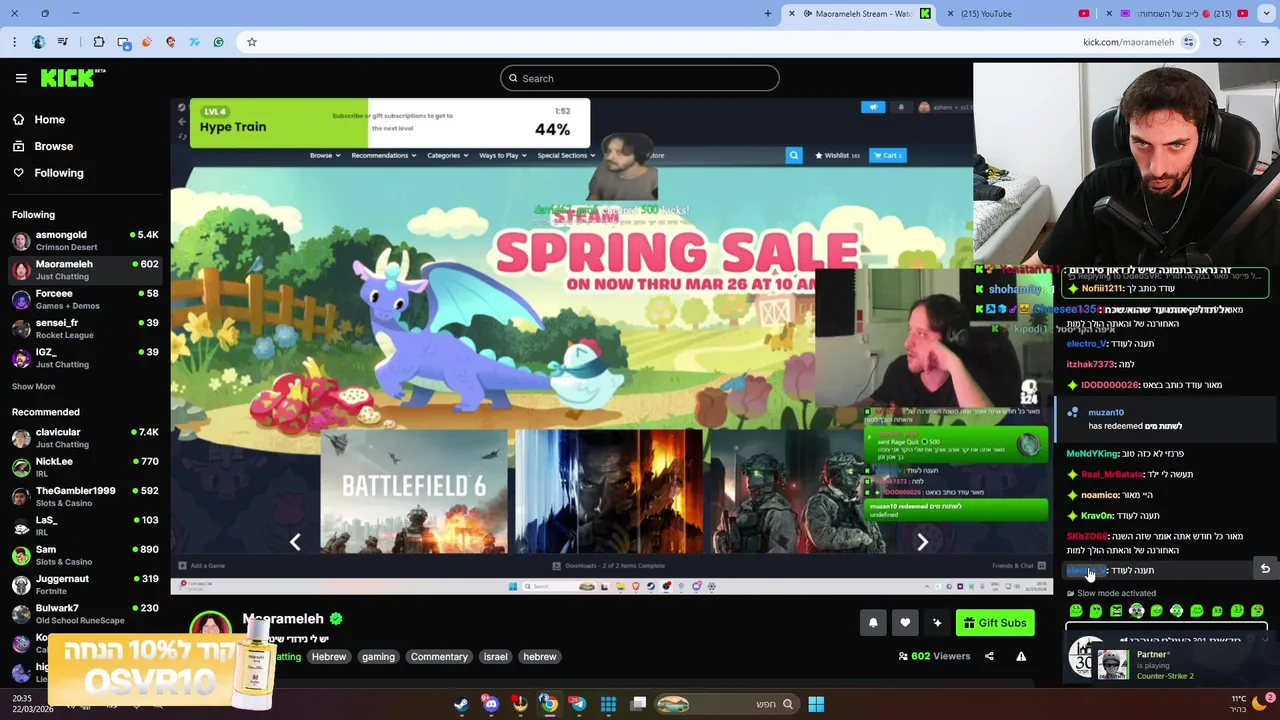Go to the next carousel slide

point(922,542)
